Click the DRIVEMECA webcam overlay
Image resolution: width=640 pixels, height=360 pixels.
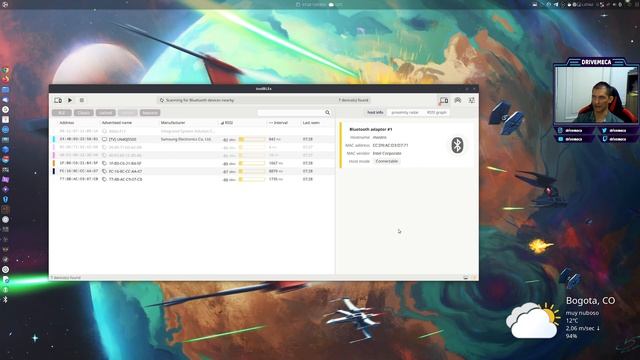[596, 100]
